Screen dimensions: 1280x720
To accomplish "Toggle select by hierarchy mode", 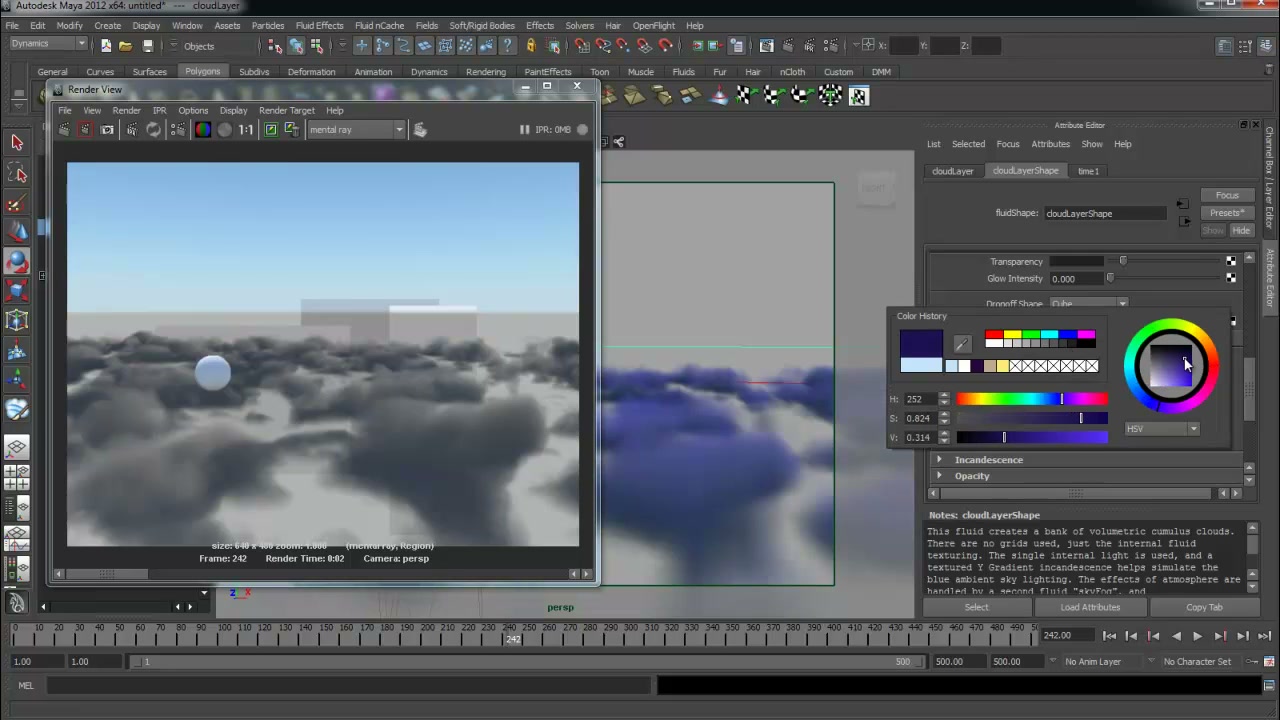I will point(275,45).
